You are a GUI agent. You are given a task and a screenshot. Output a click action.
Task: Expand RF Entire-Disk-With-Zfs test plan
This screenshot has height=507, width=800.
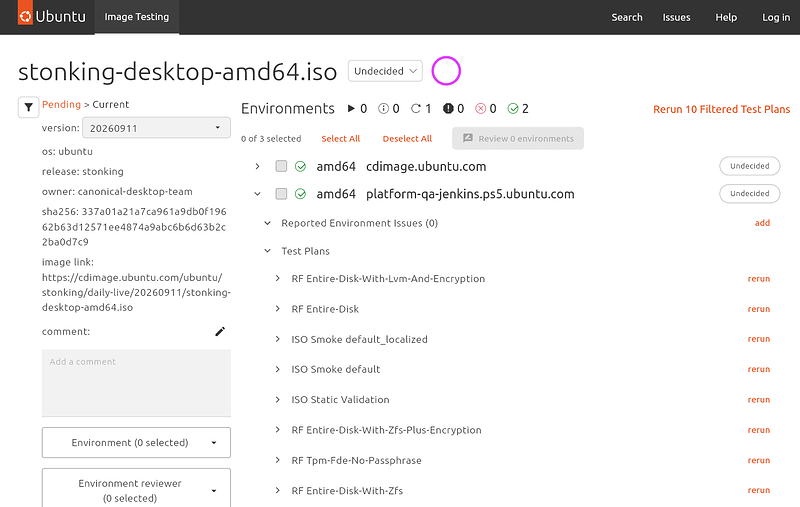tap(278, 490)
